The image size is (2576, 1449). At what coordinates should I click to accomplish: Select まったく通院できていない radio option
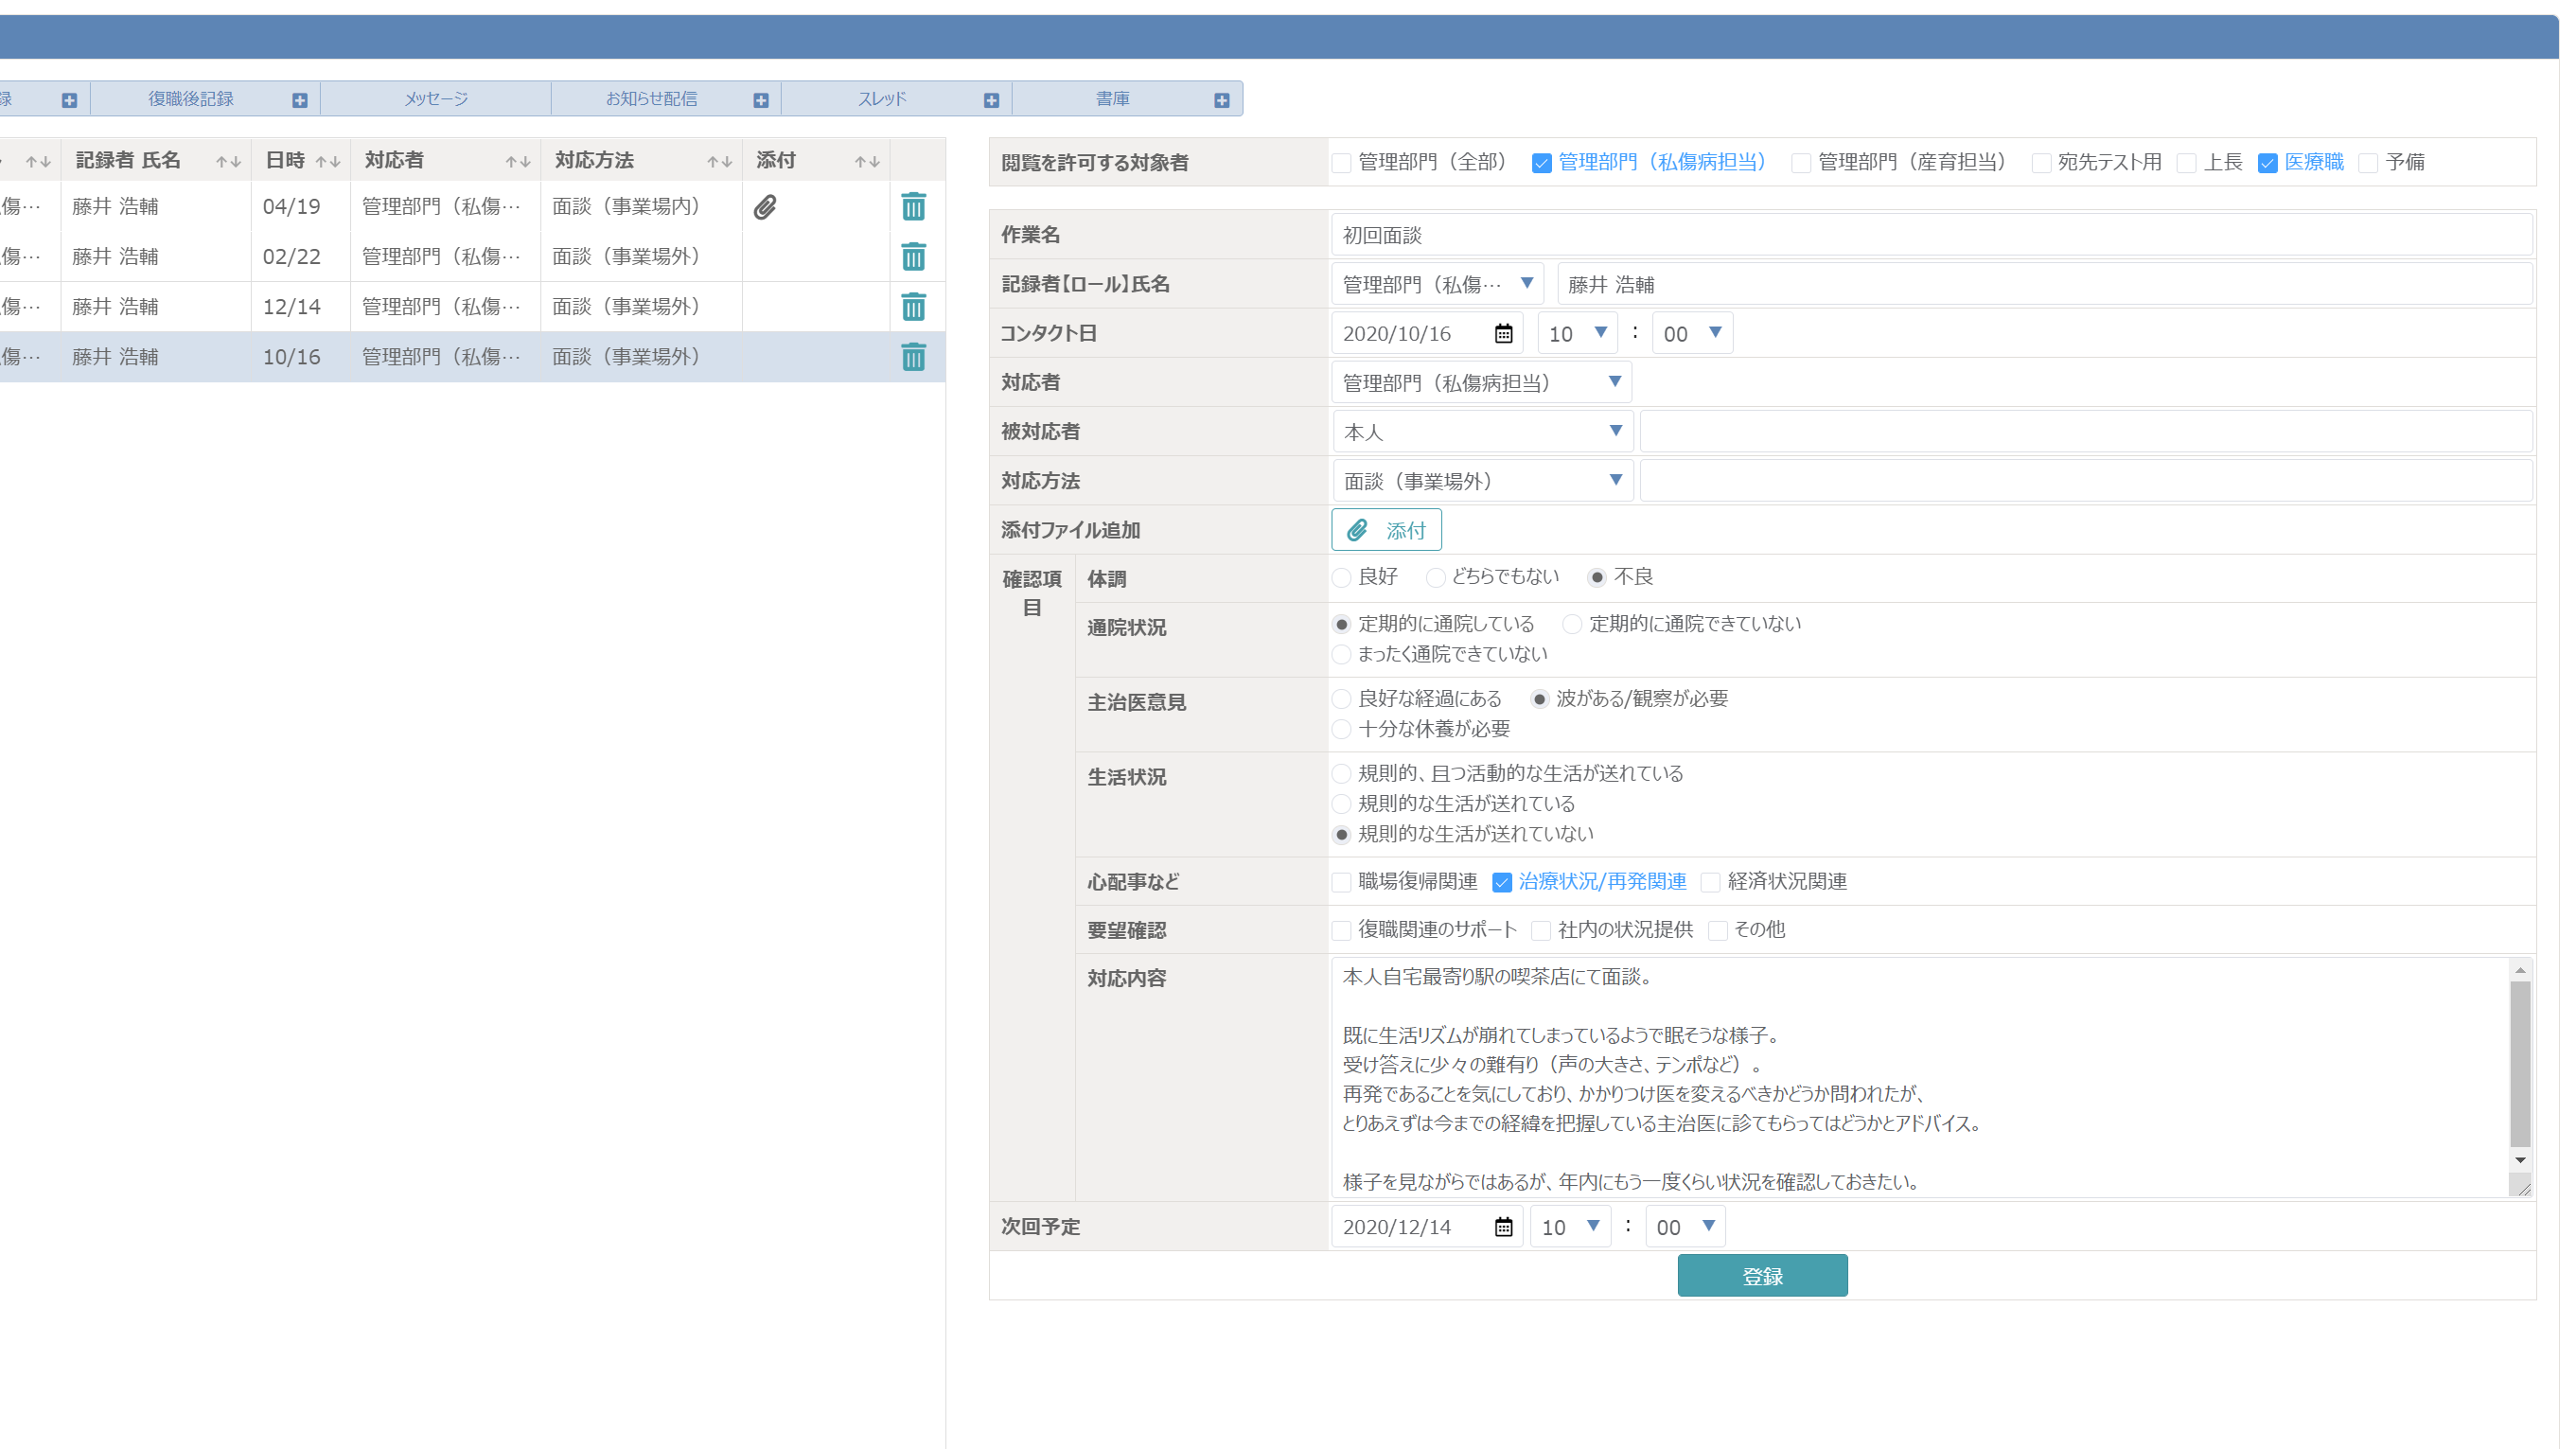pos(1342,655)
